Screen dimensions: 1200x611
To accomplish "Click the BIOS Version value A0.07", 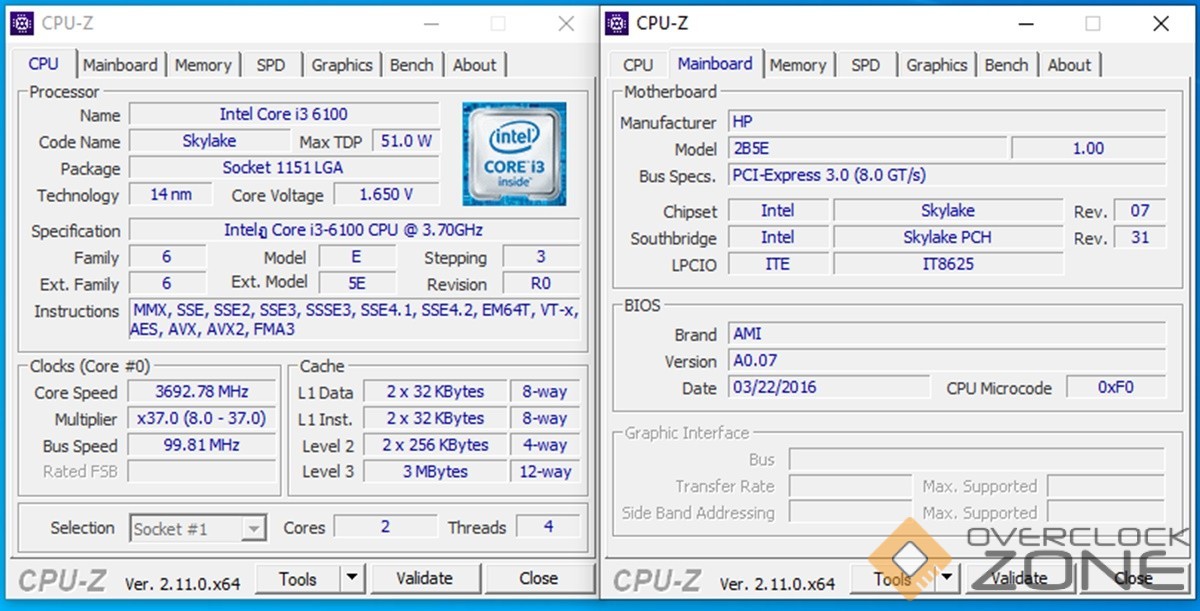I will click(947, 361).
